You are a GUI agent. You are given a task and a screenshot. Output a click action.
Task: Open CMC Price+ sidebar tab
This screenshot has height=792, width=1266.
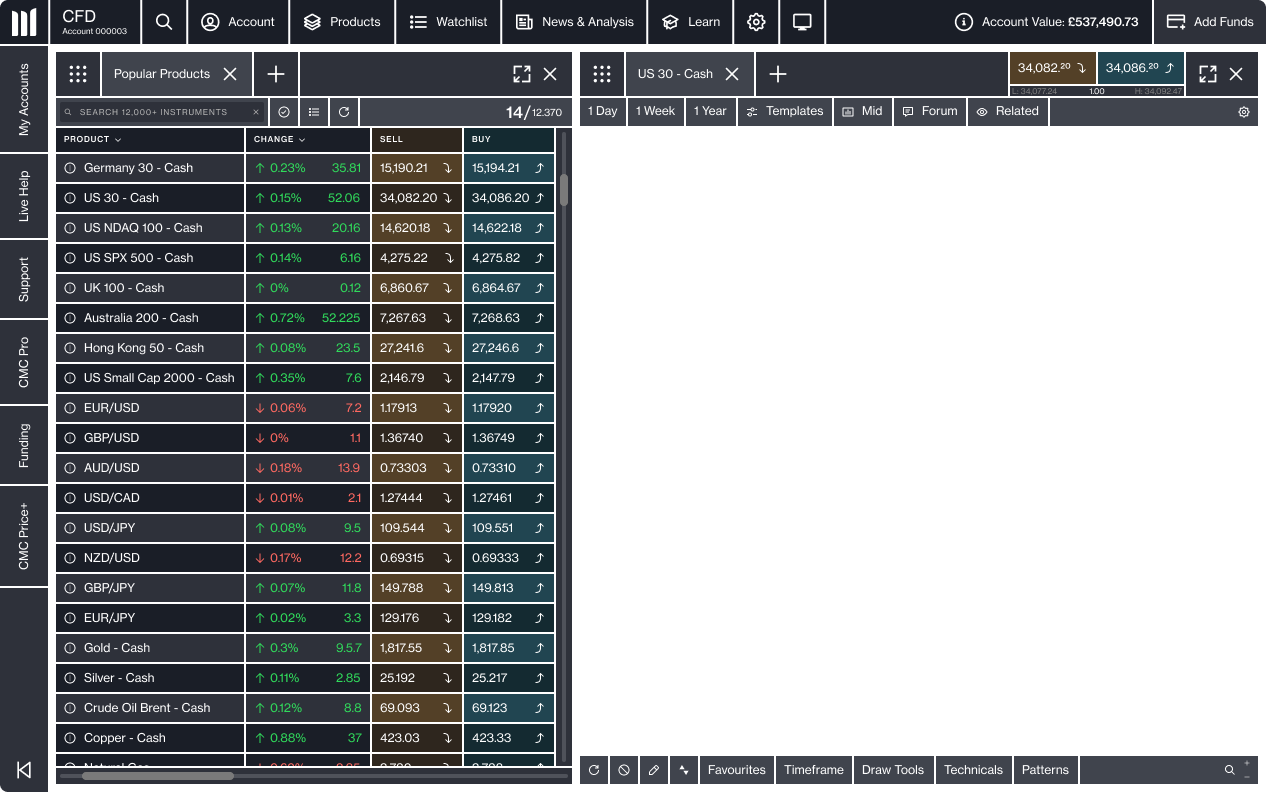(x=24, y=537)
